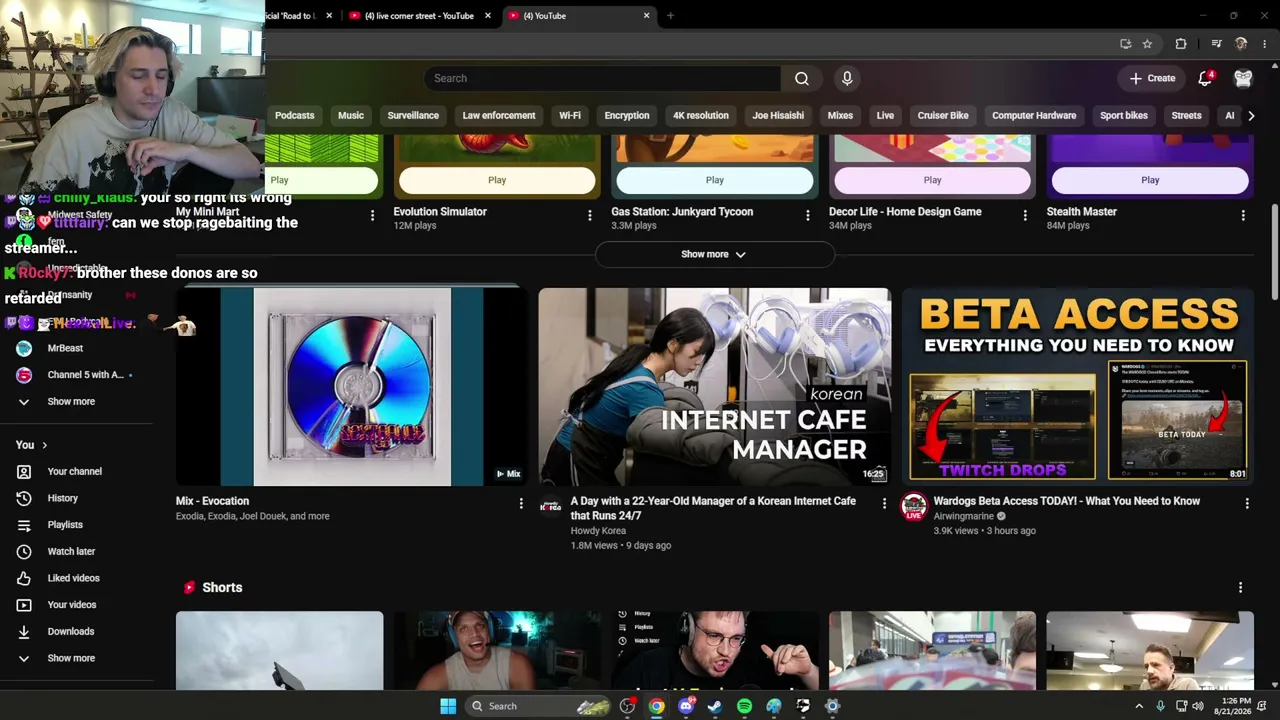Open the Shorts section options menu

pyautogui.click(x=1240, y=587)
